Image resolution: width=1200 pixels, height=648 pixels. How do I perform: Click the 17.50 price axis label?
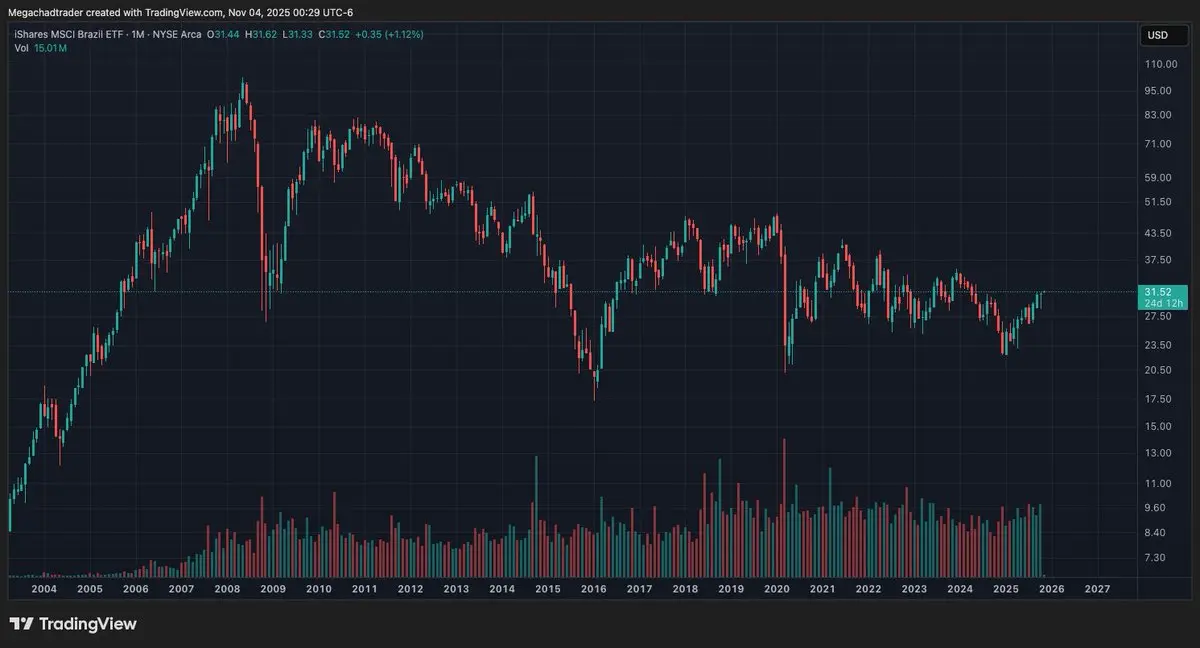(x=1158, y=399)
